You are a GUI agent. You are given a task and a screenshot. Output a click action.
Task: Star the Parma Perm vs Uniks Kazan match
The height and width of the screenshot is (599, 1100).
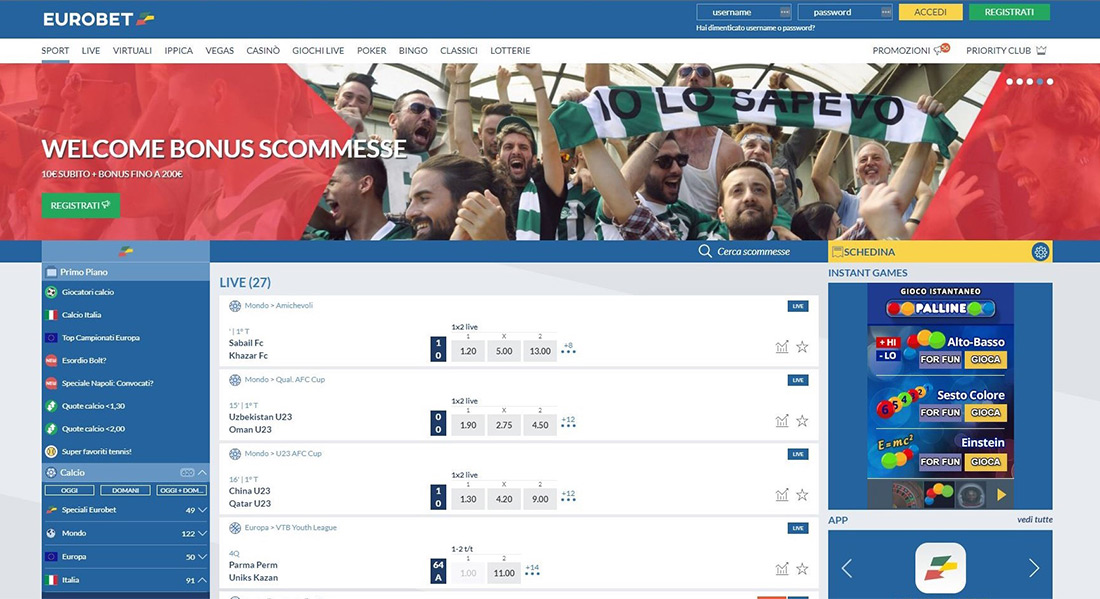click(803, 569)
